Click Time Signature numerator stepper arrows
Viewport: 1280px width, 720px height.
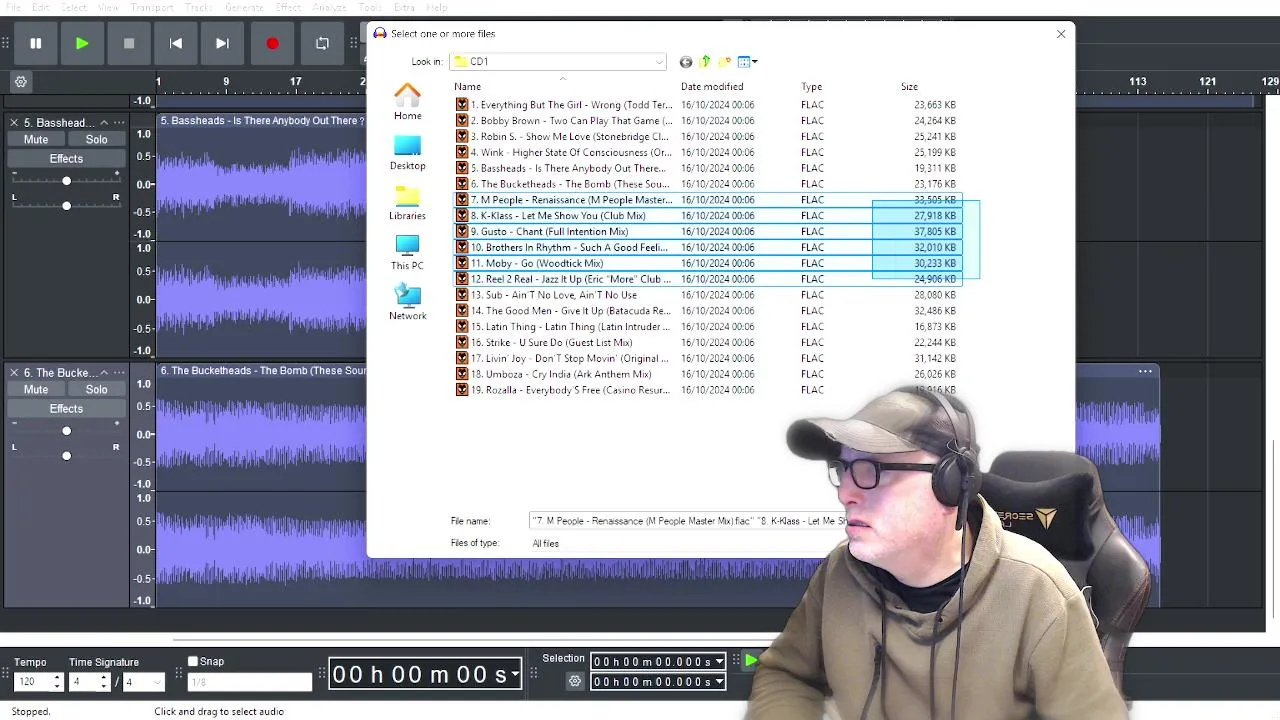103,682
